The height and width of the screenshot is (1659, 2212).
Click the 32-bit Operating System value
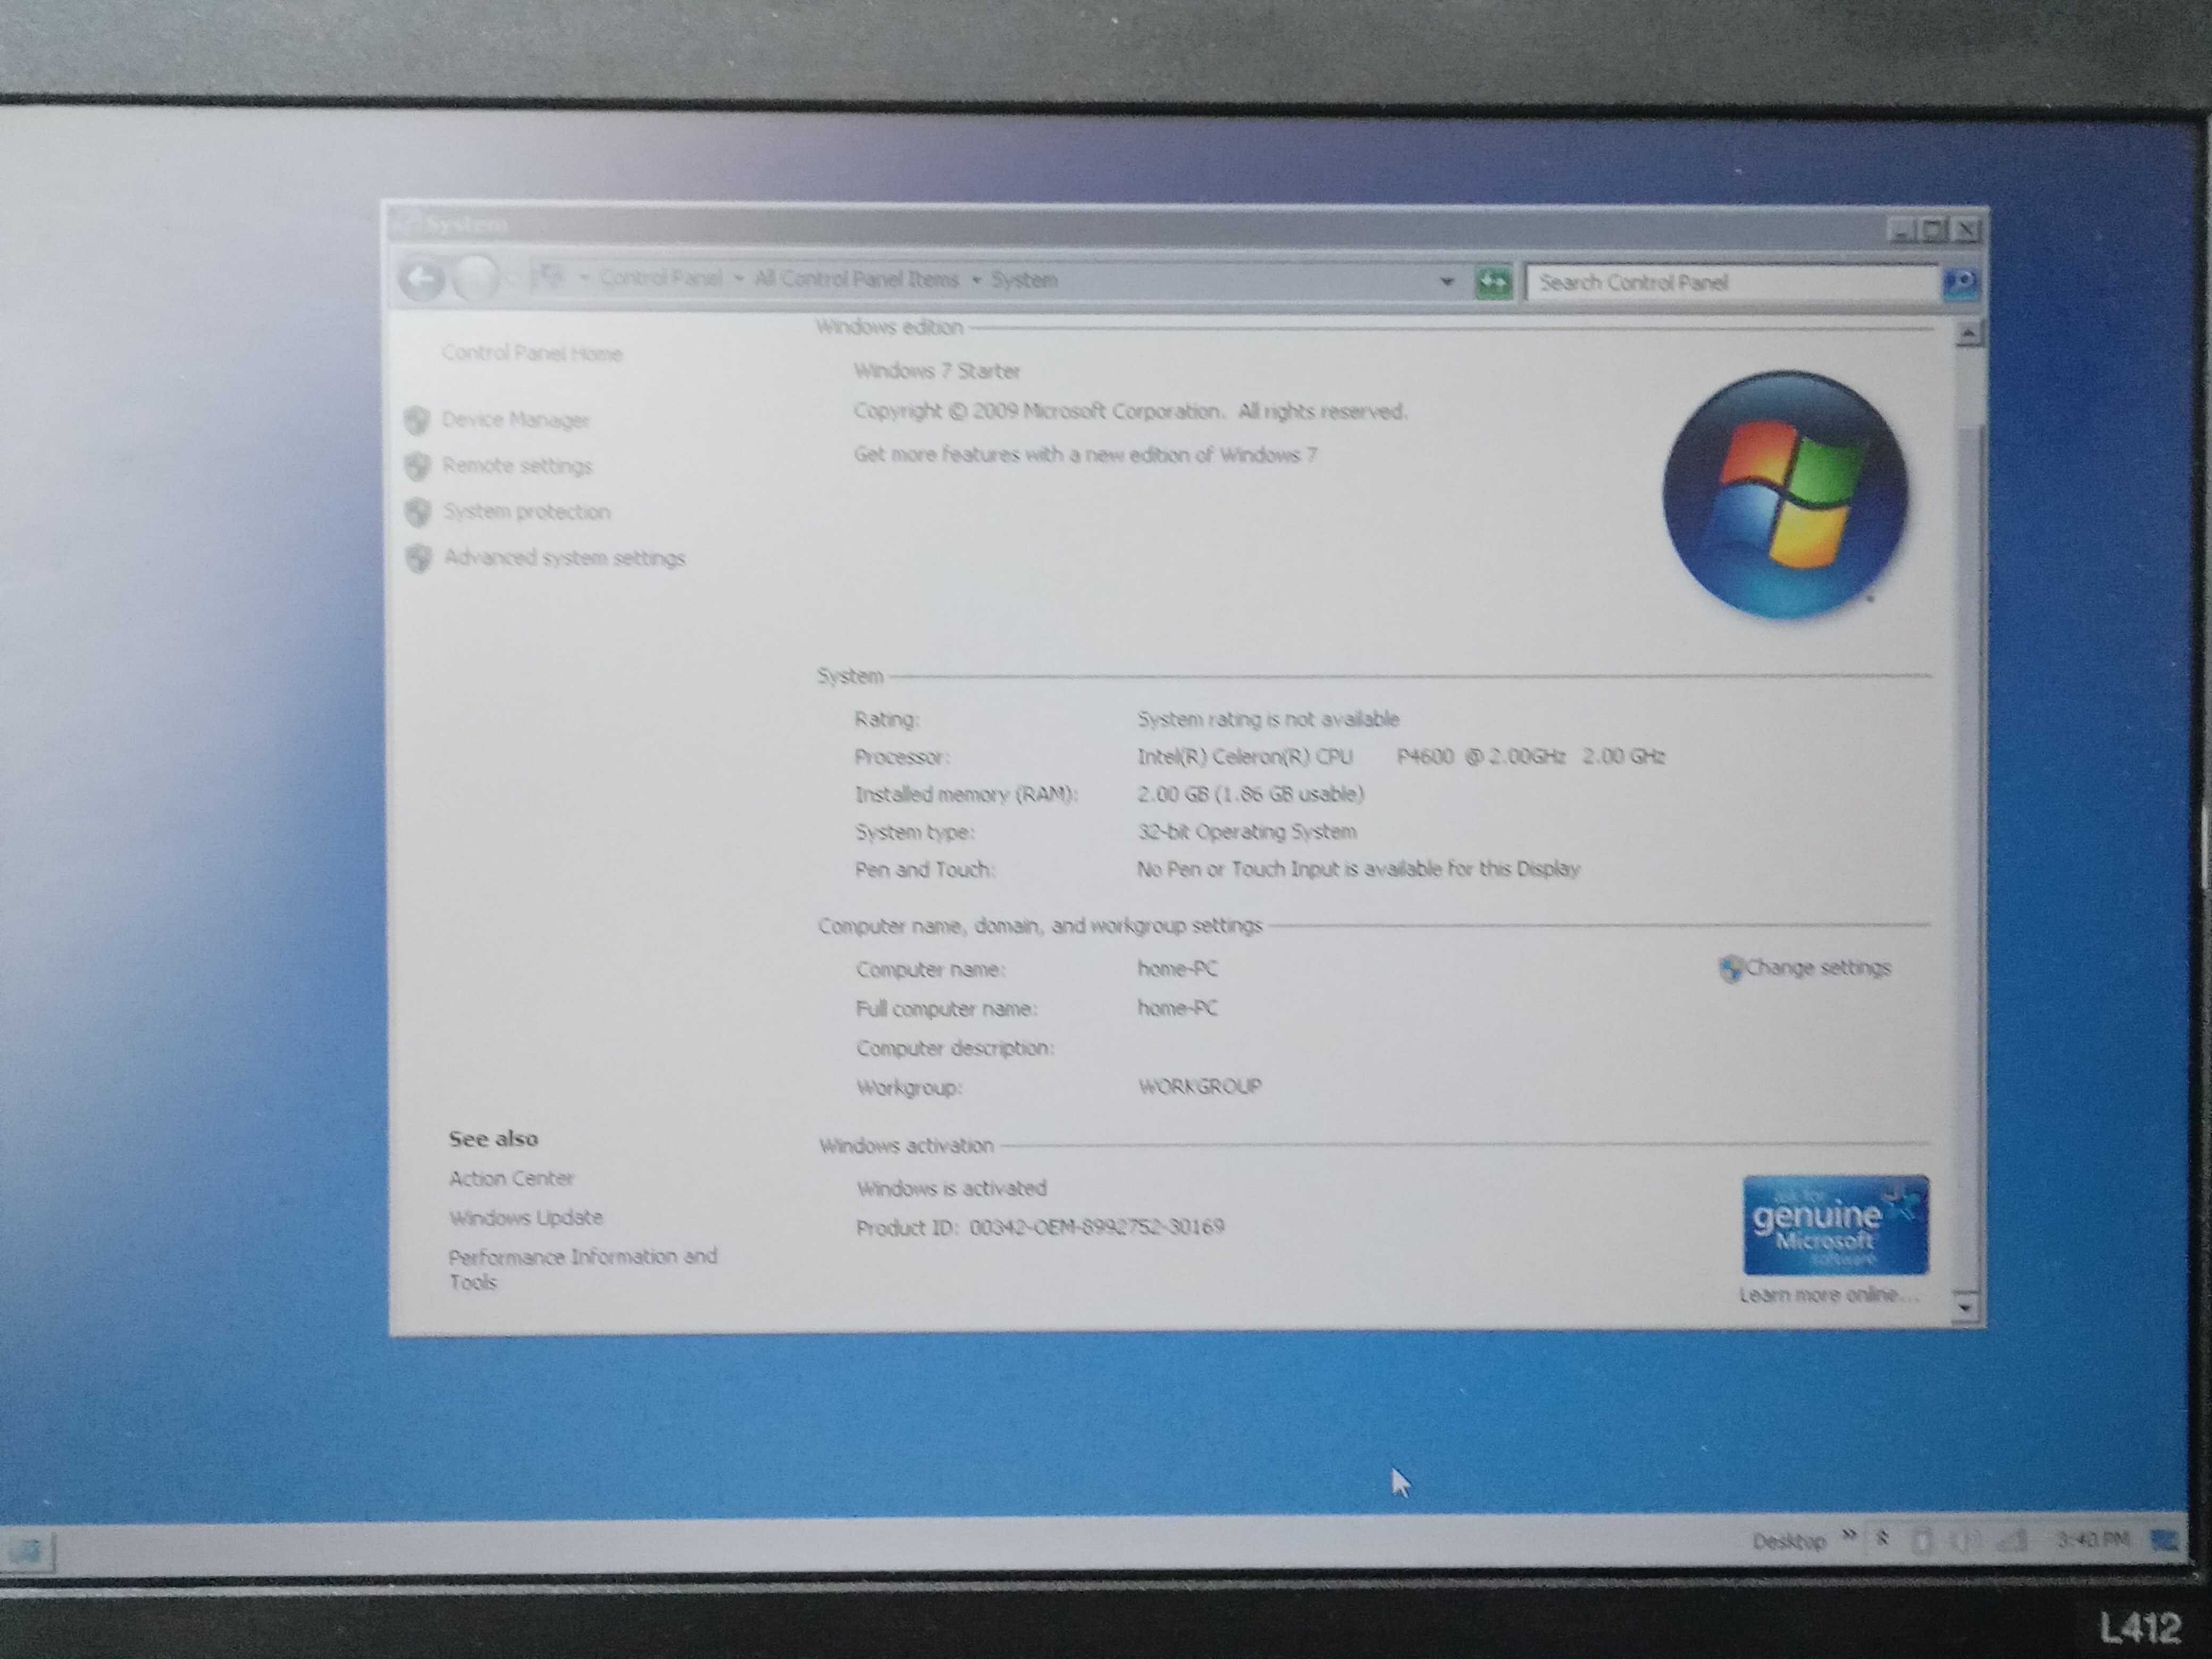(1246, 832)
